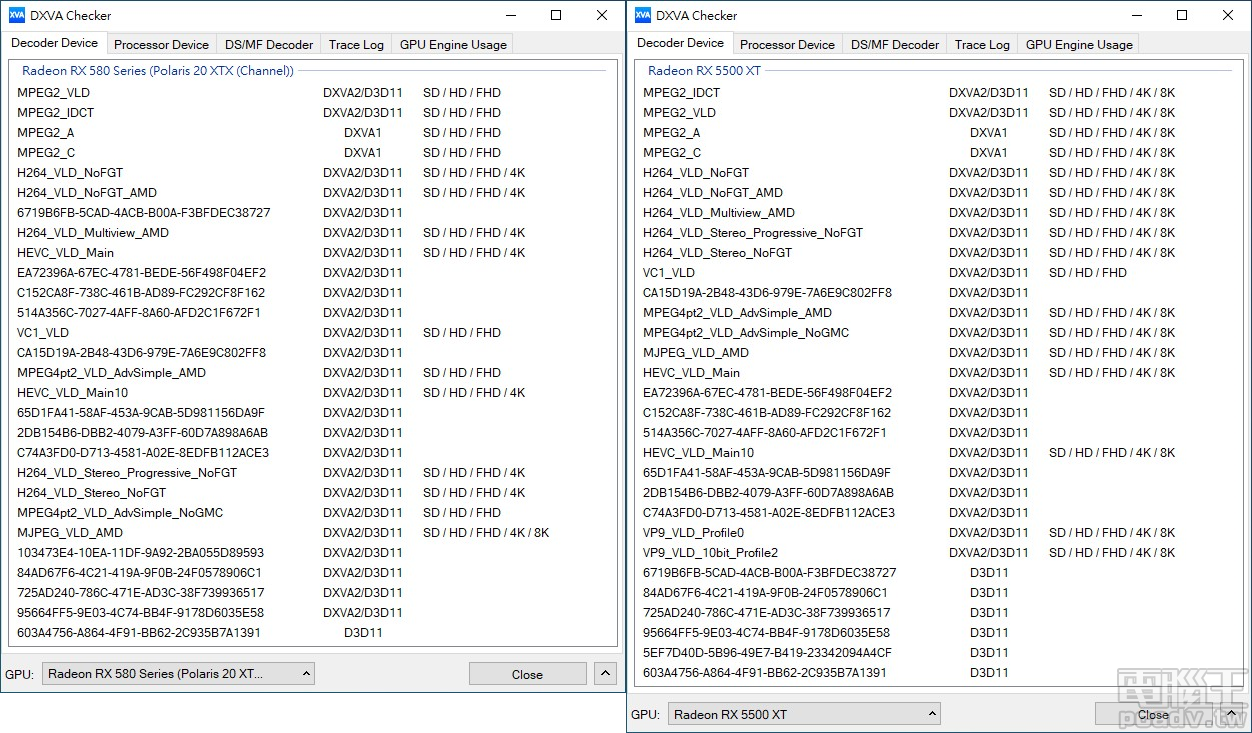Minimize the left DXVA Checker window
Image resolution: width=1252 pixels, height=733 pixels.
click(510, 15)
